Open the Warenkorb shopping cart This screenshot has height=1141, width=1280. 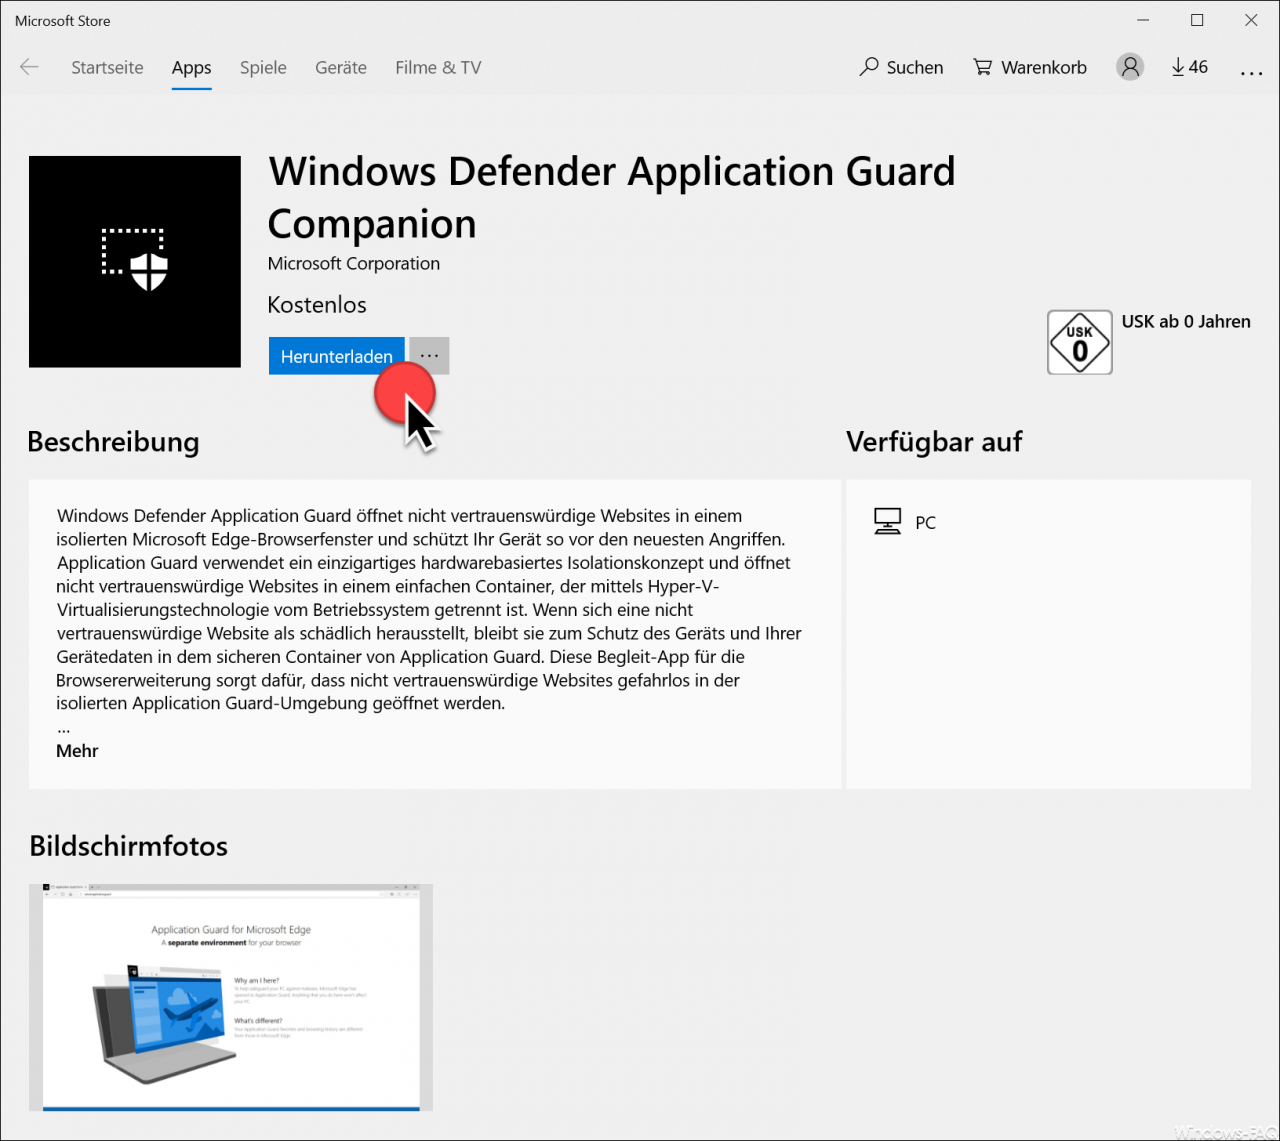[x=1030, y=67]
